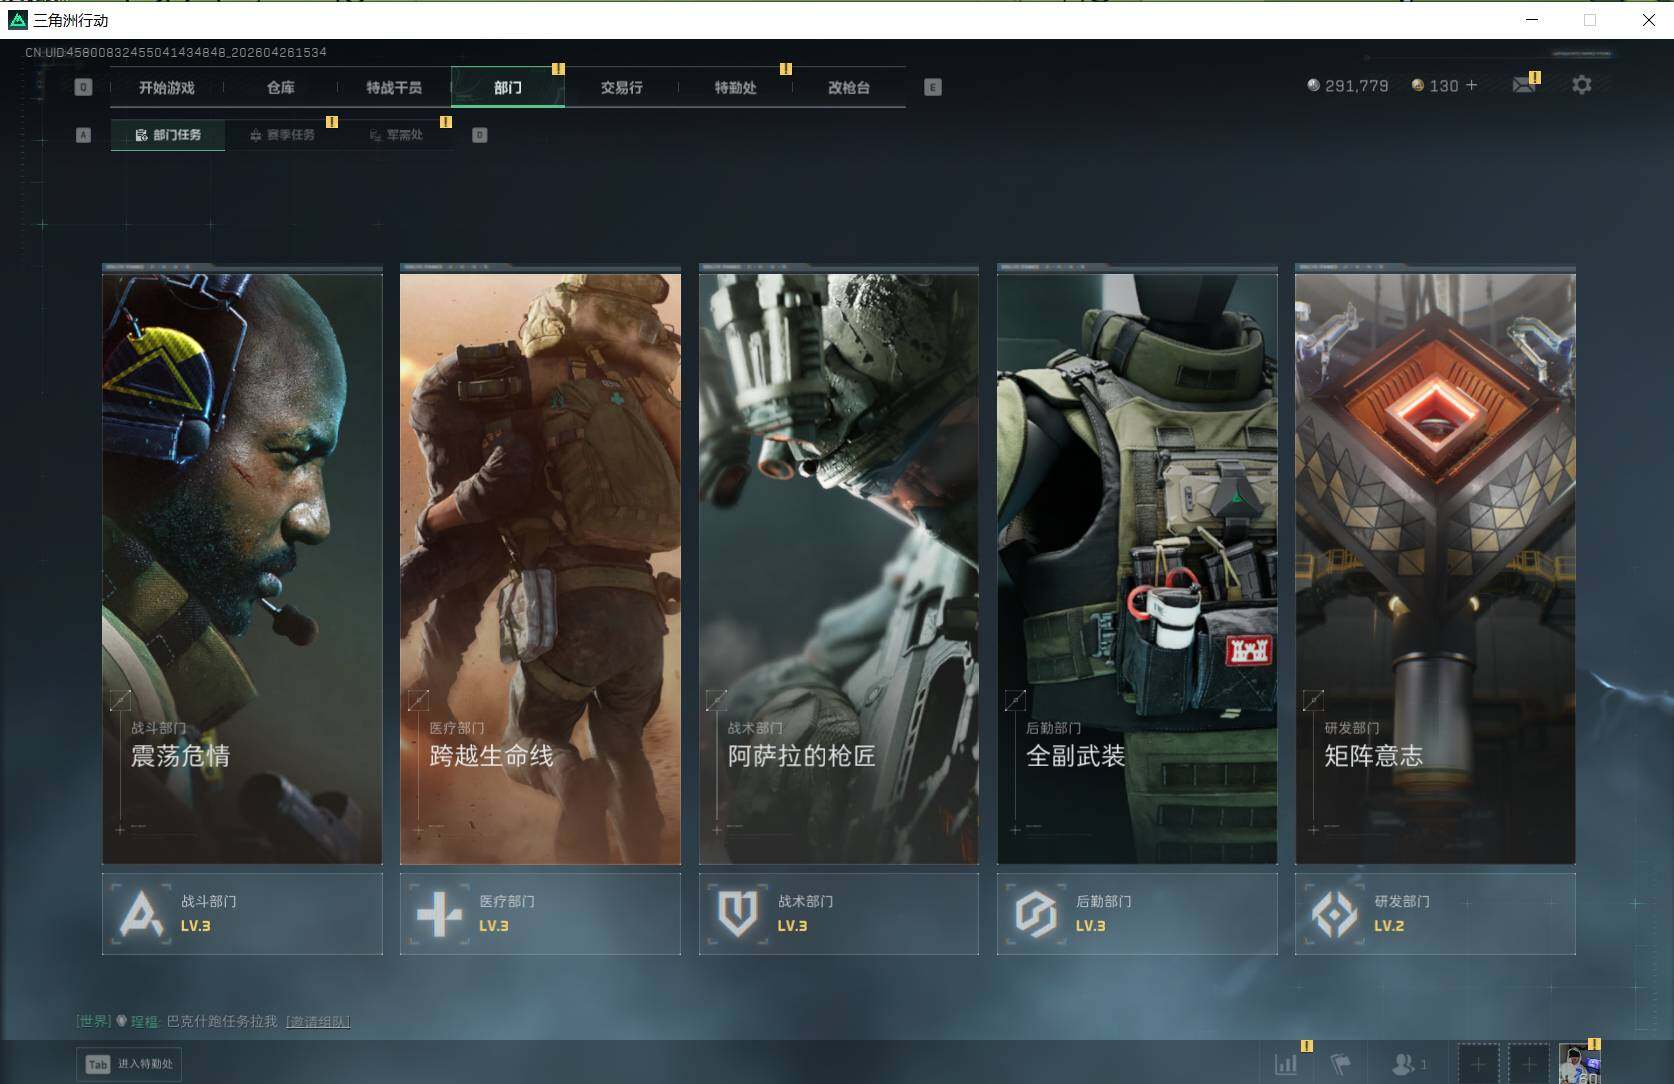Click the 后勤部门 hexagon icon

1035,914
